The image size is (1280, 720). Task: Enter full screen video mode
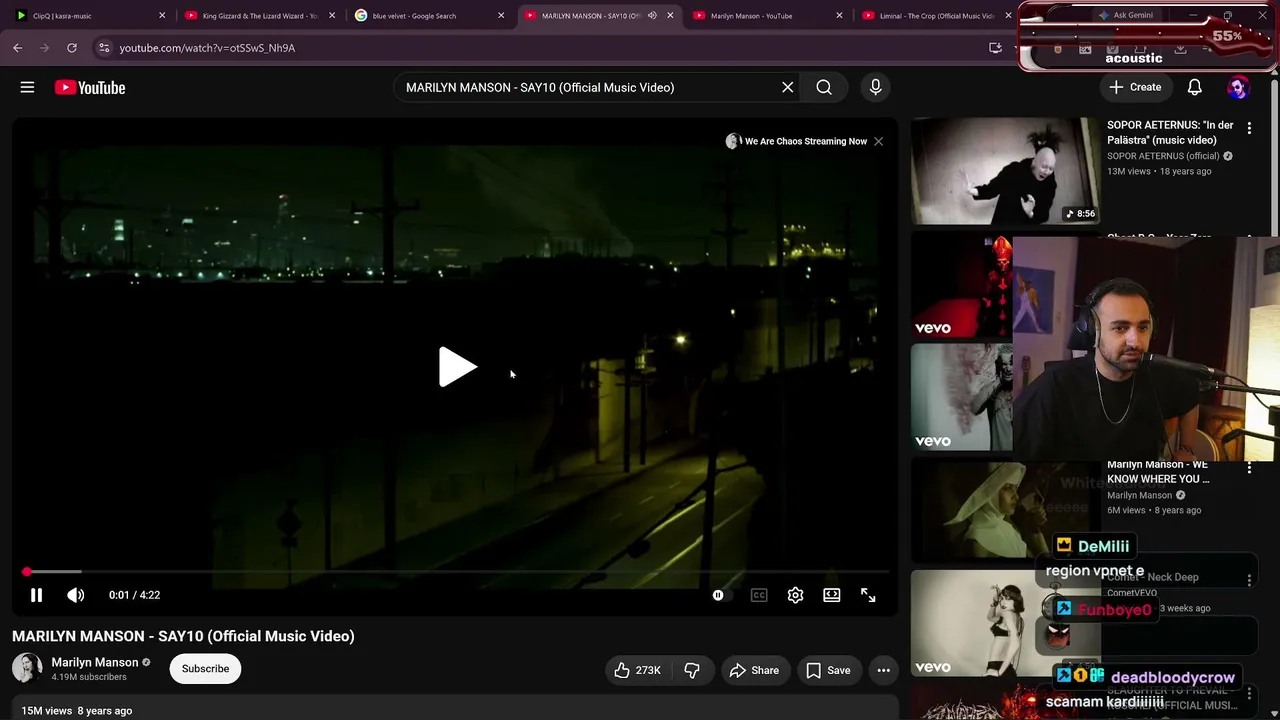pos(868,595)
